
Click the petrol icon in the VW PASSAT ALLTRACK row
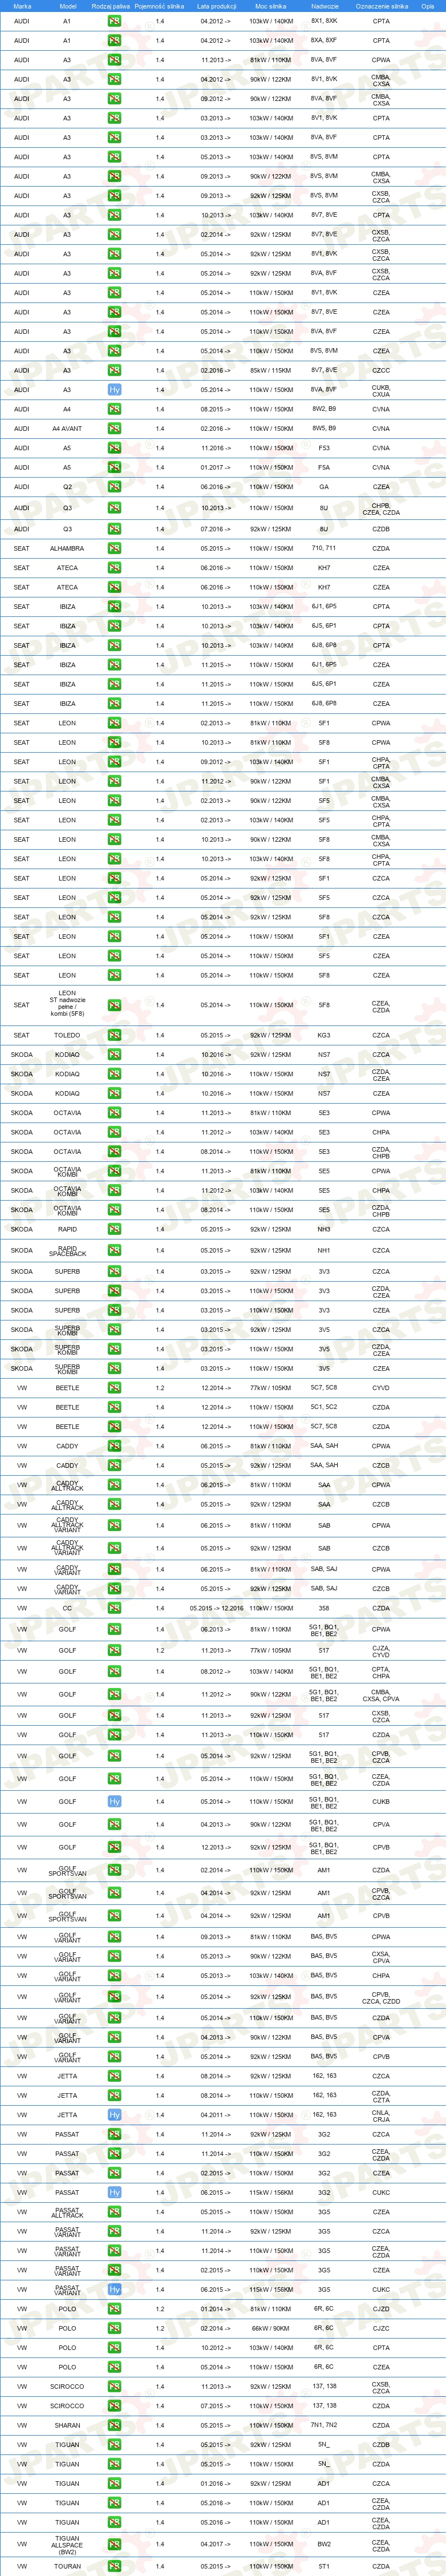point(114,2212)
